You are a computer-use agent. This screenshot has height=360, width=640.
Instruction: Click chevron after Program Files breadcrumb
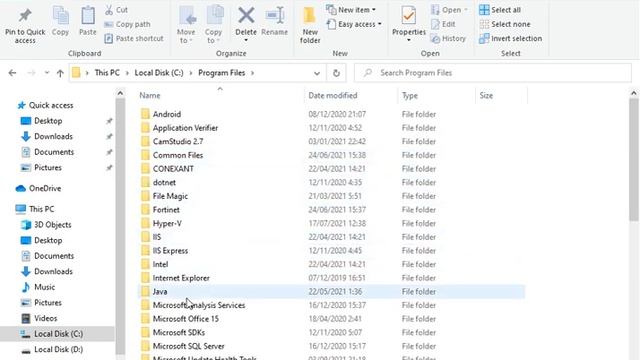253,73
